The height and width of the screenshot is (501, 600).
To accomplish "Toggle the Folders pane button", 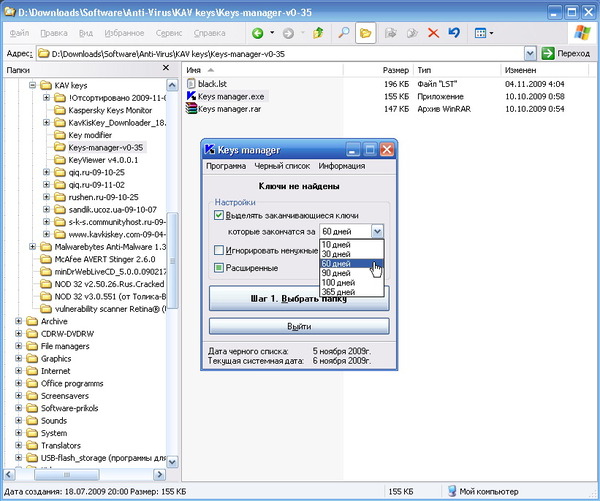I will (365, 33).
